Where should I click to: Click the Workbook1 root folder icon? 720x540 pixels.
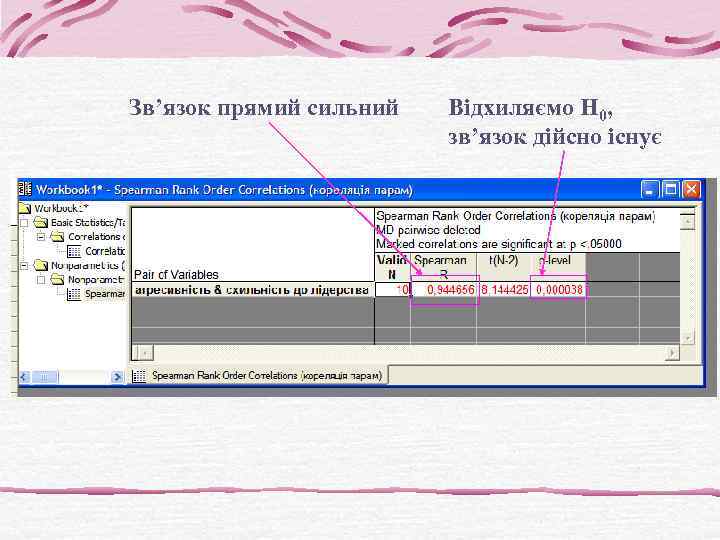tap(25, 208)
